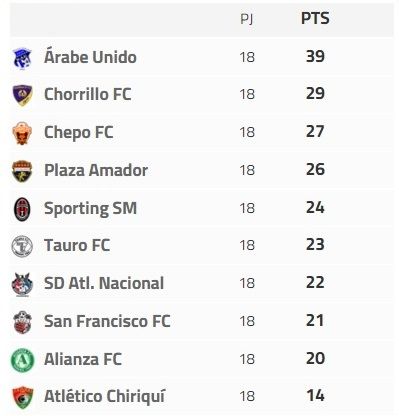
Task: Open the Atlético Chiriquí team name
Action: click(x=104, y=397)
